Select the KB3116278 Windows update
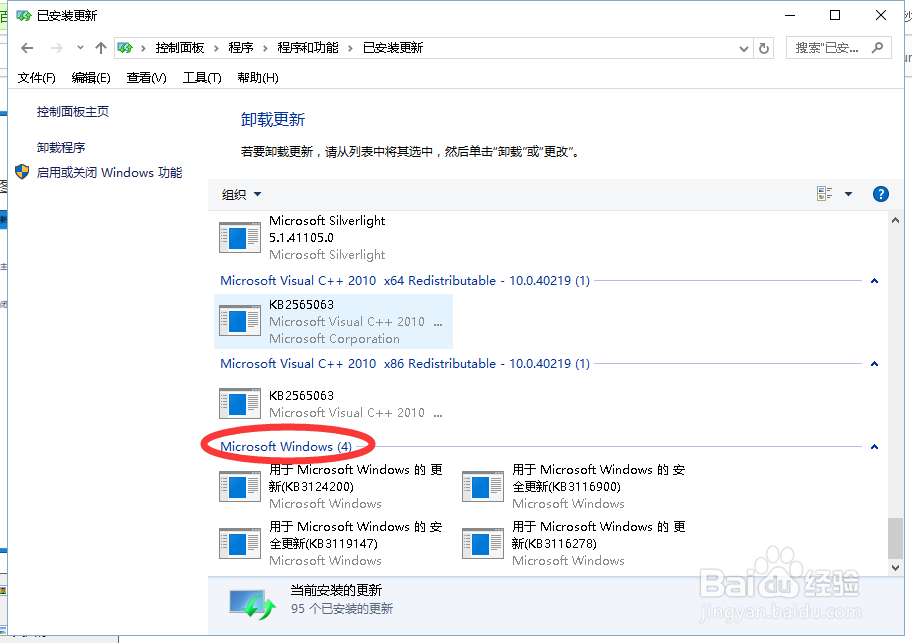 click(575, 544)
